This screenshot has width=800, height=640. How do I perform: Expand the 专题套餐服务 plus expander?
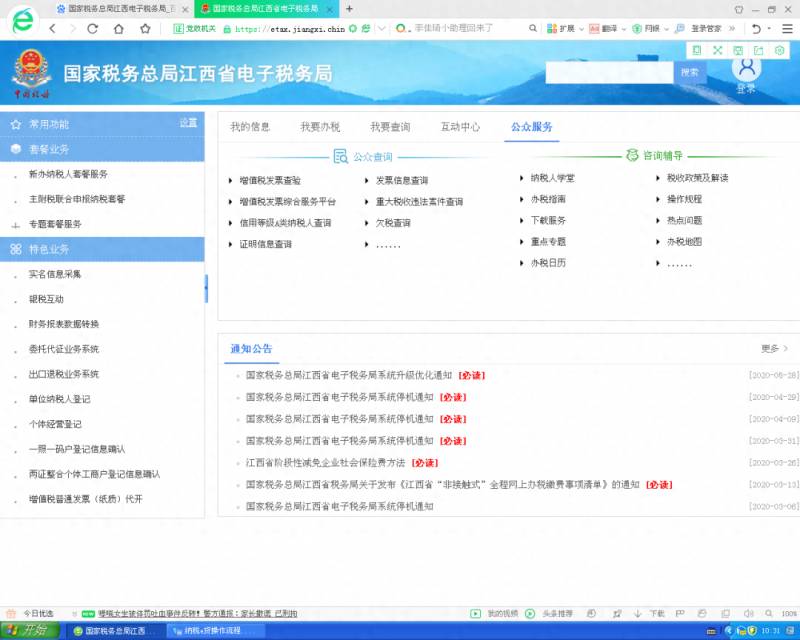[16, 225]
